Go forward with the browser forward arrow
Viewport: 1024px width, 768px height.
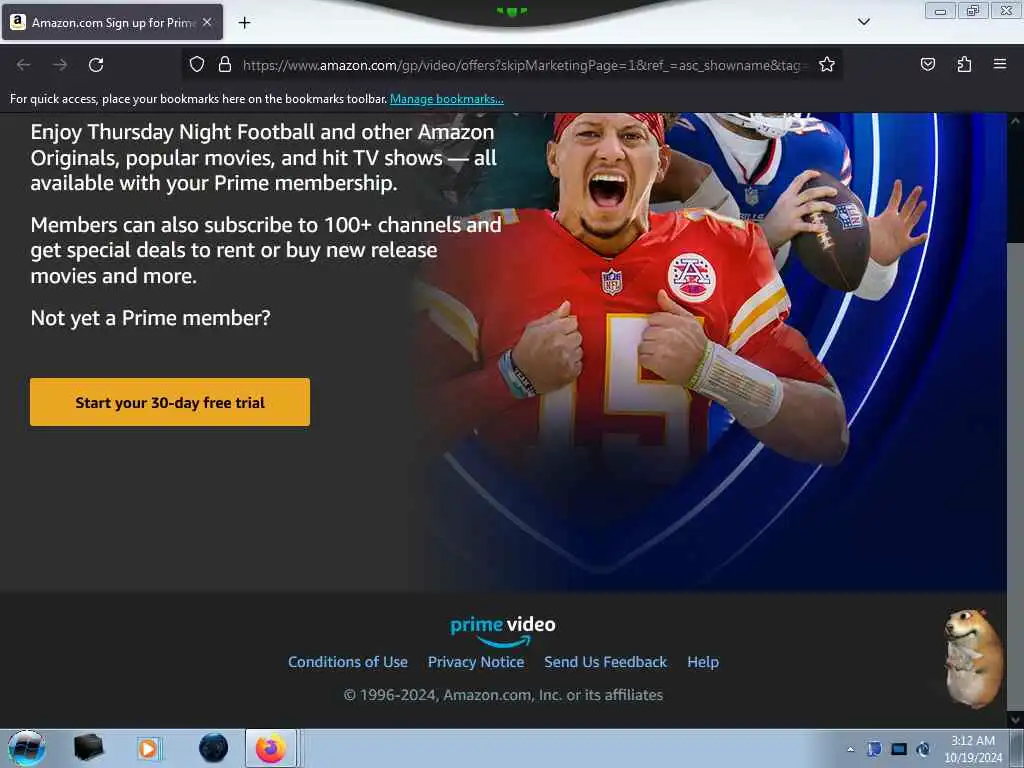click(x=60, y=65)
